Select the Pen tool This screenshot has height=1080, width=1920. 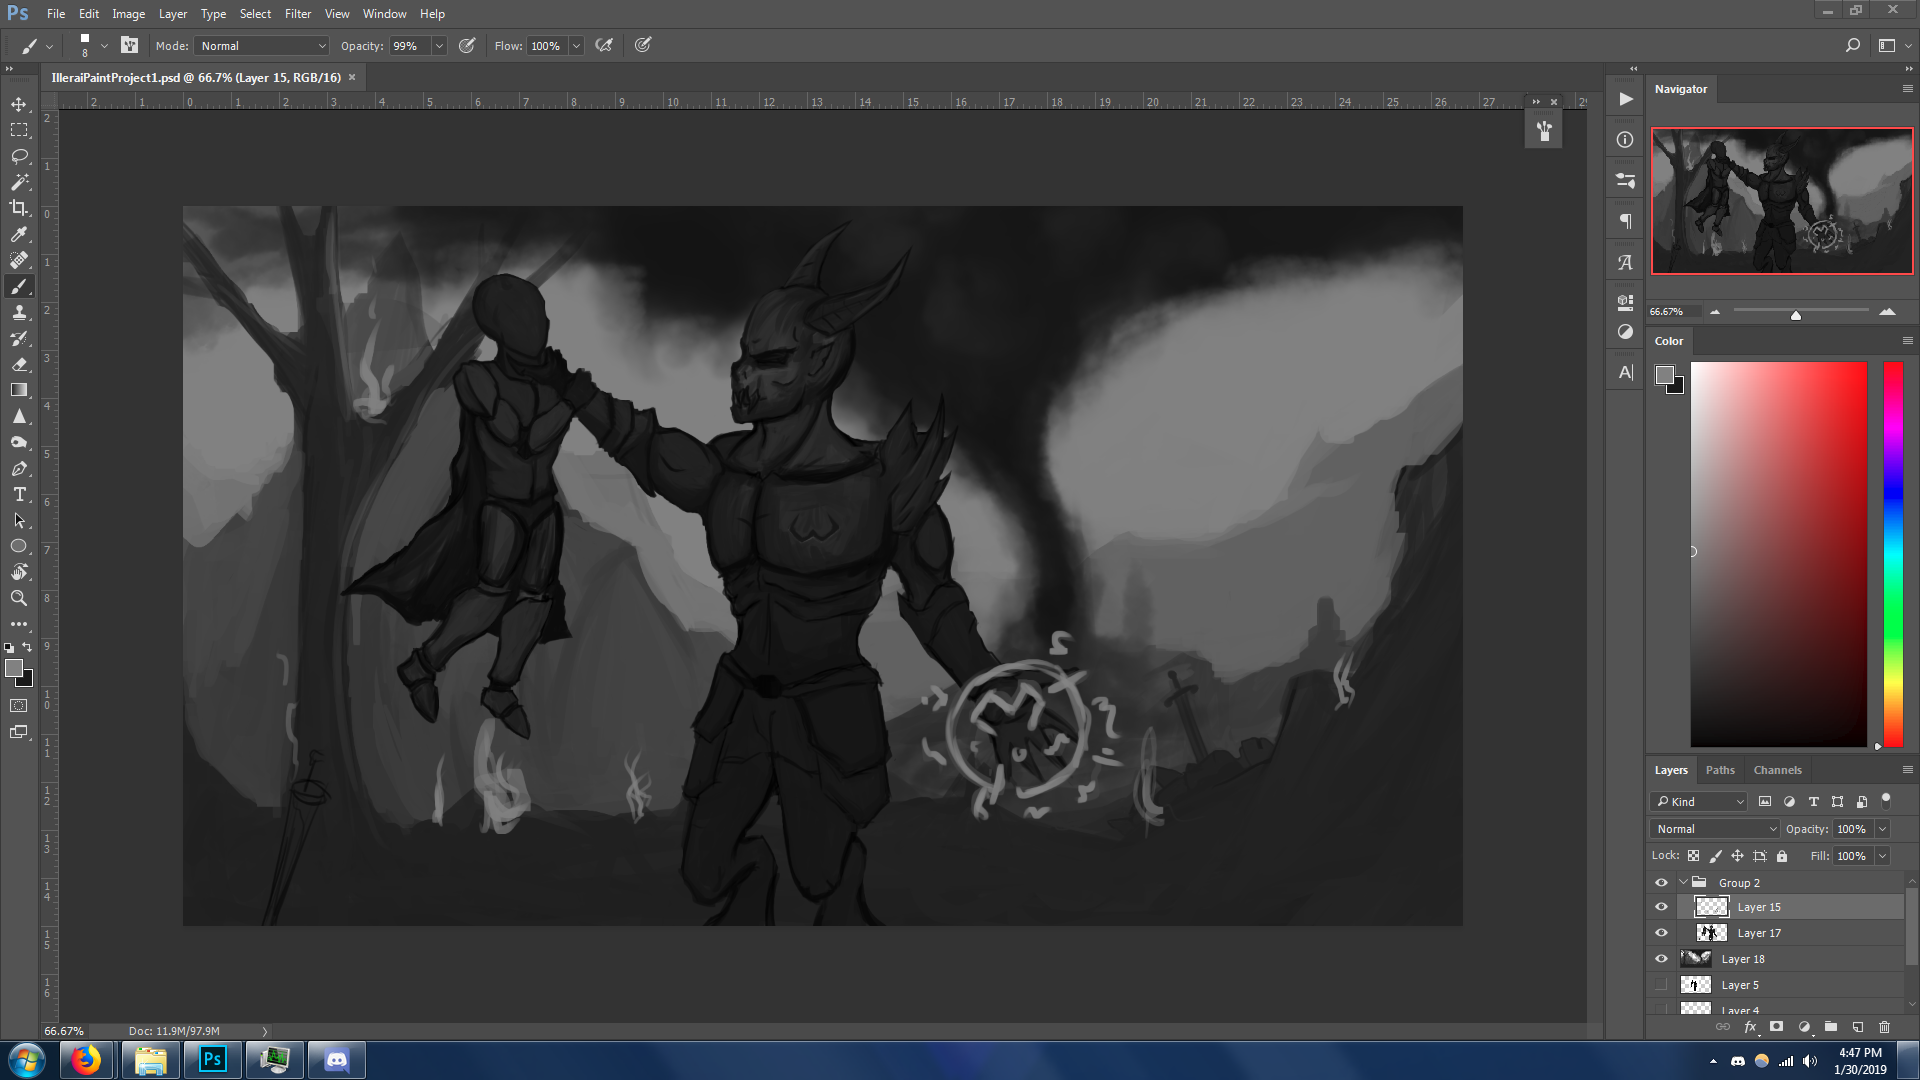pos(19,468)
